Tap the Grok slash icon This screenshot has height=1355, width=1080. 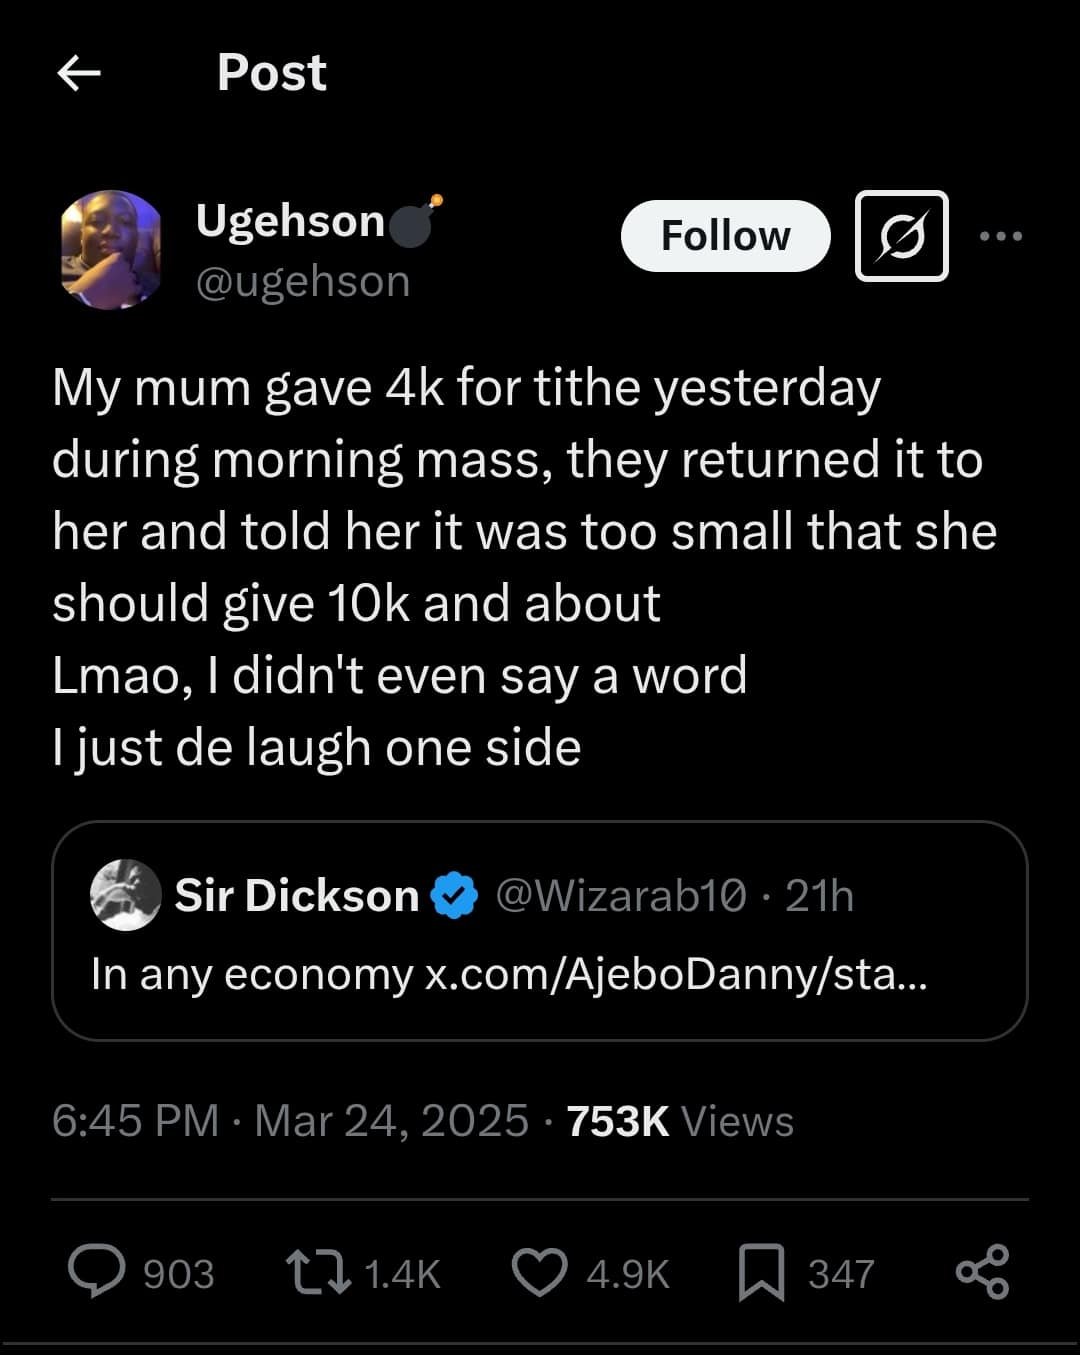(x=901, y=236)
